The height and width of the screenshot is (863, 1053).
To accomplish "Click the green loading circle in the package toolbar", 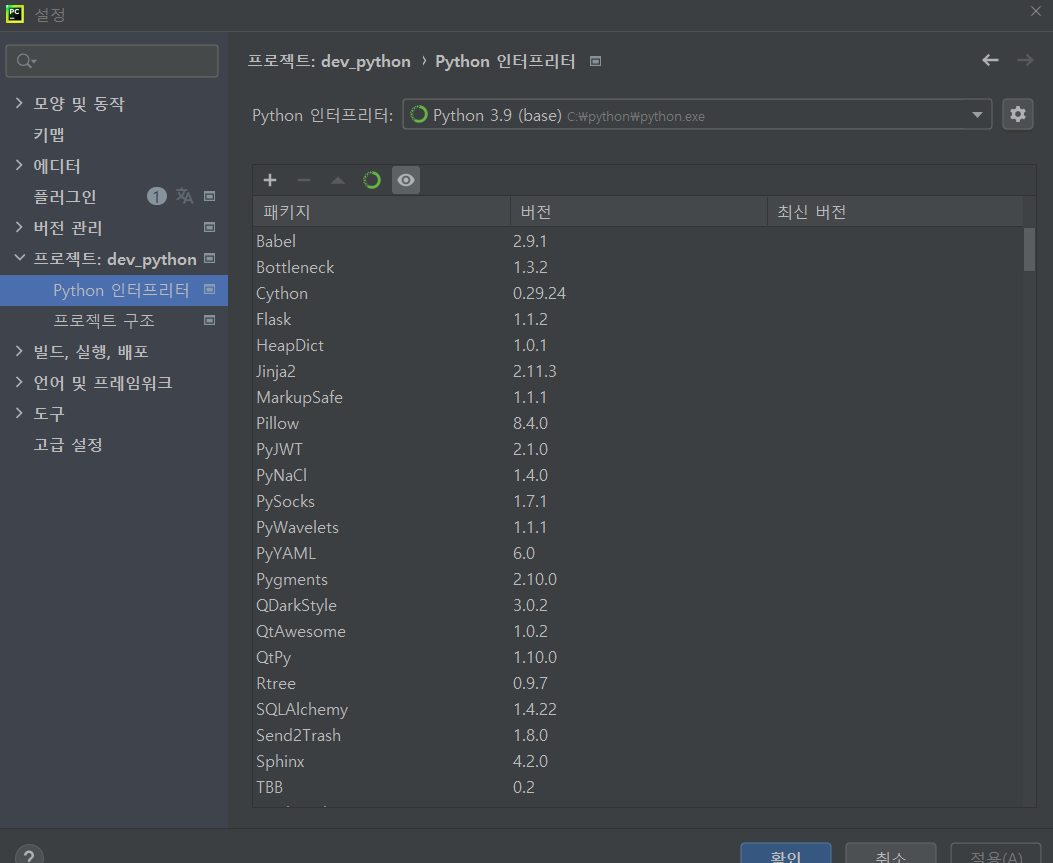I will click(371, 180).
